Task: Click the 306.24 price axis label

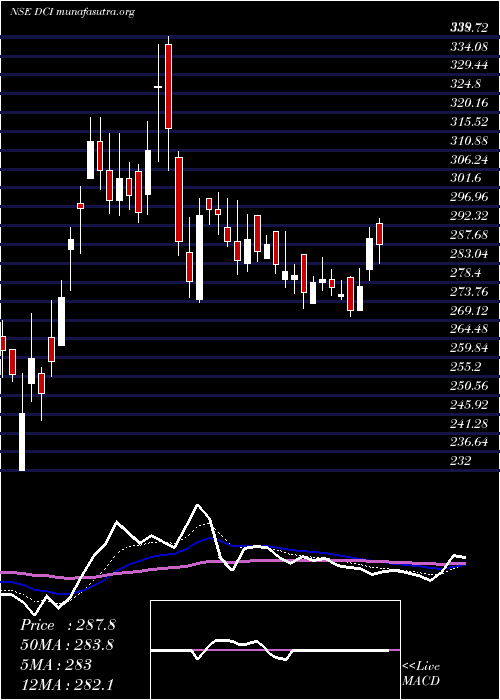Action: coord(469,159)
